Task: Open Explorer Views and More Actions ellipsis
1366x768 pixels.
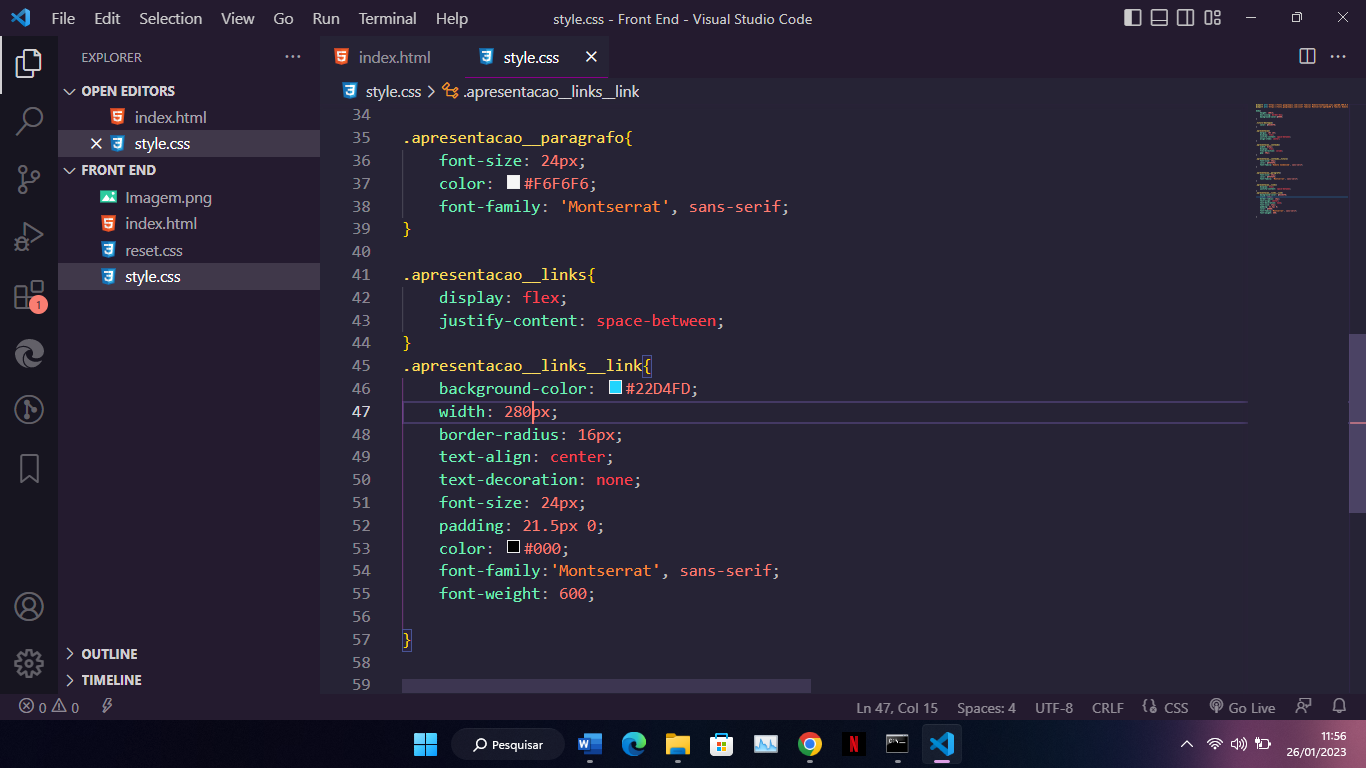Action: coord(293,57)
